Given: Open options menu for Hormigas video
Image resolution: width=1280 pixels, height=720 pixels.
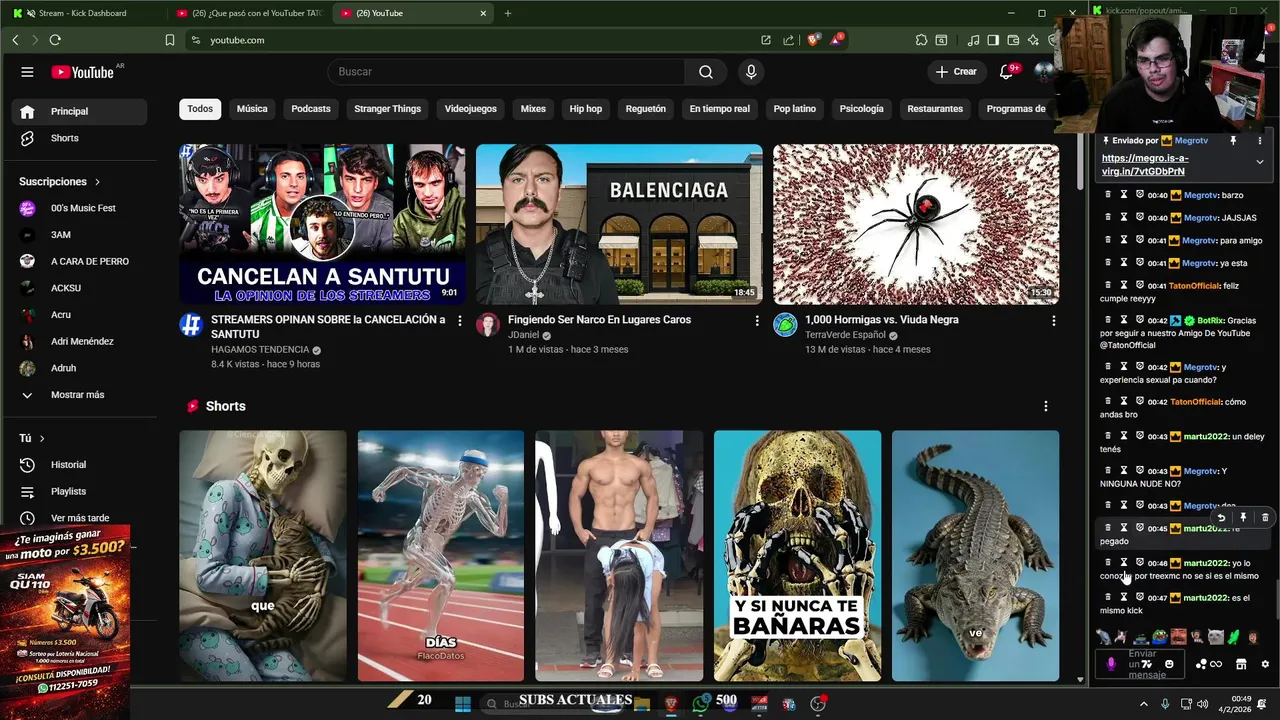Looking at the screenshot, I should (x=1053, y=321).
